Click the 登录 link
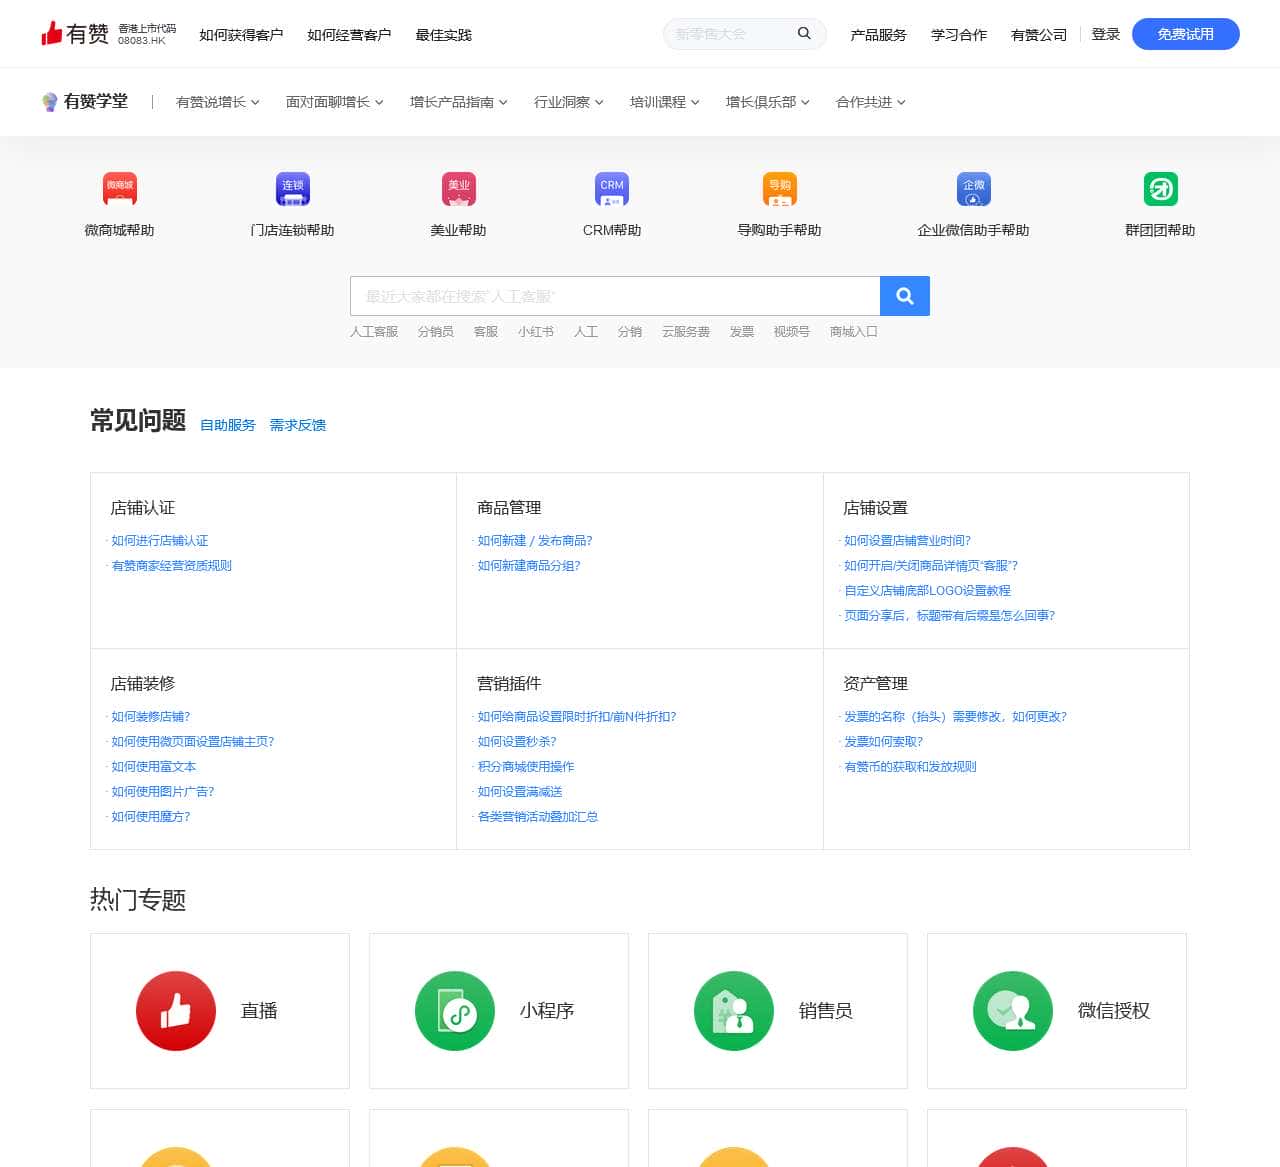 (1106, 34)
